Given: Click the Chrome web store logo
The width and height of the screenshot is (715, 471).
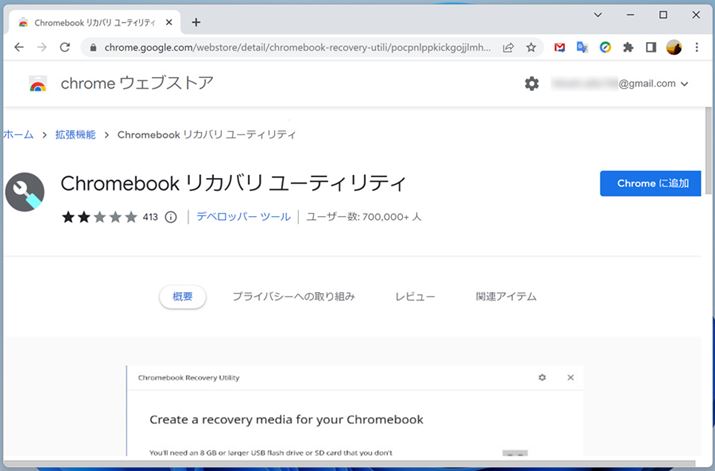Looking at the screenshot, I should pos(38,84).
